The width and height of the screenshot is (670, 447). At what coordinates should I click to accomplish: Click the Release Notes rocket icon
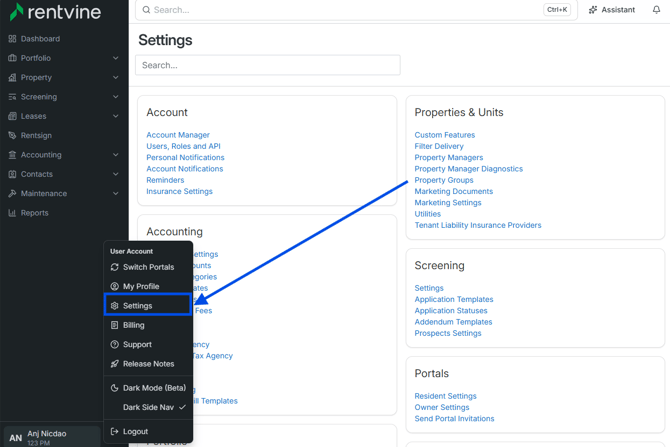click(x=115, y=364)
